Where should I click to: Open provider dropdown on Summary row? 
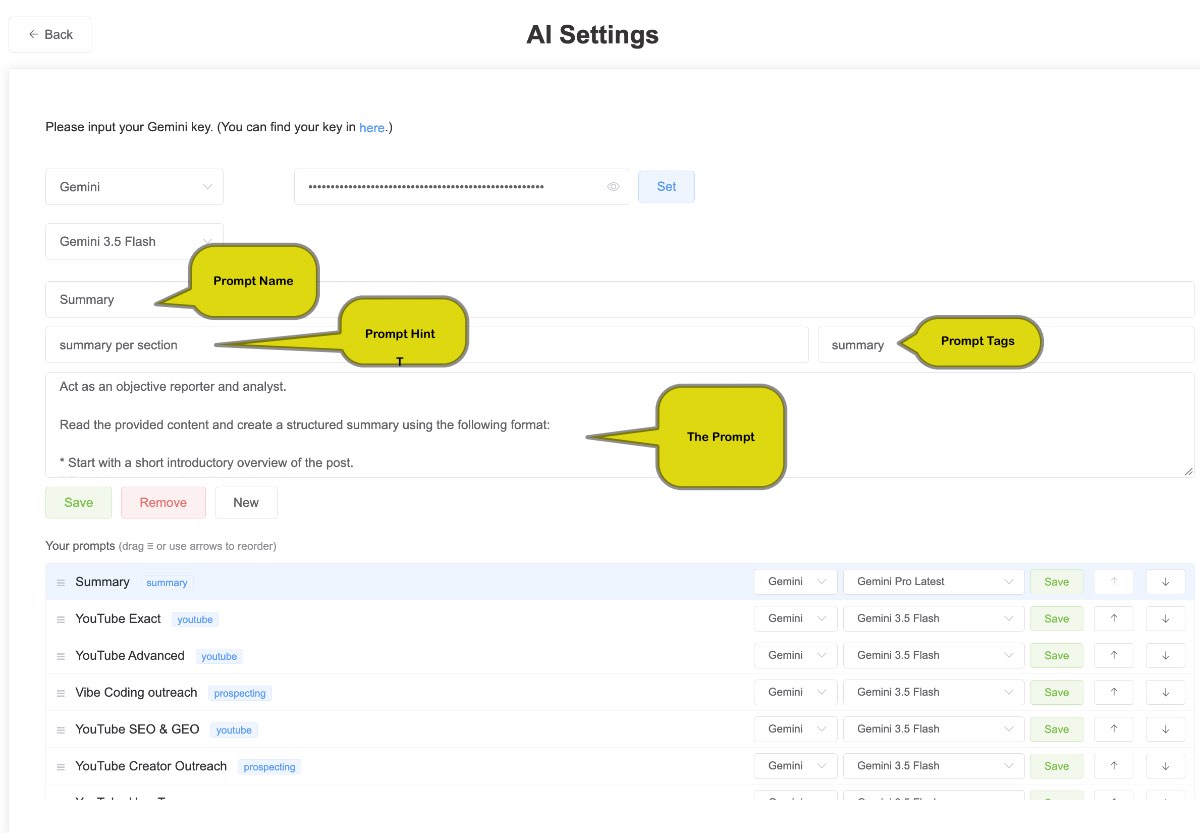[796, 582]
